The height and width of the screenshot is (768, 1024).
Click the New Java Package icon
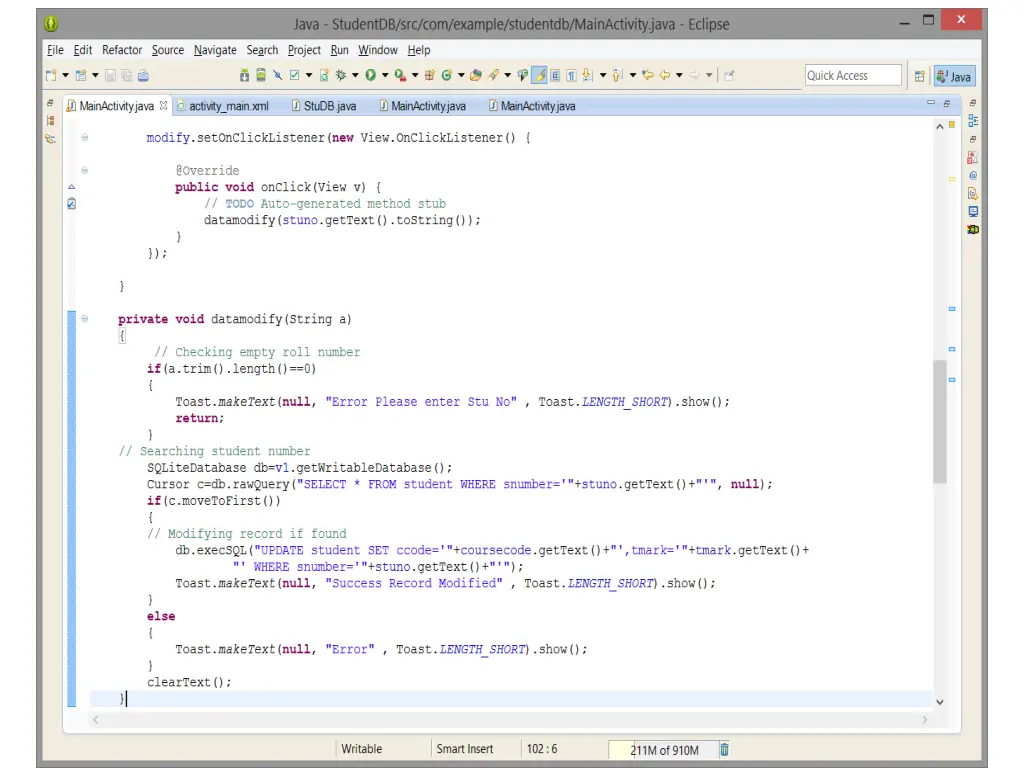430,76
